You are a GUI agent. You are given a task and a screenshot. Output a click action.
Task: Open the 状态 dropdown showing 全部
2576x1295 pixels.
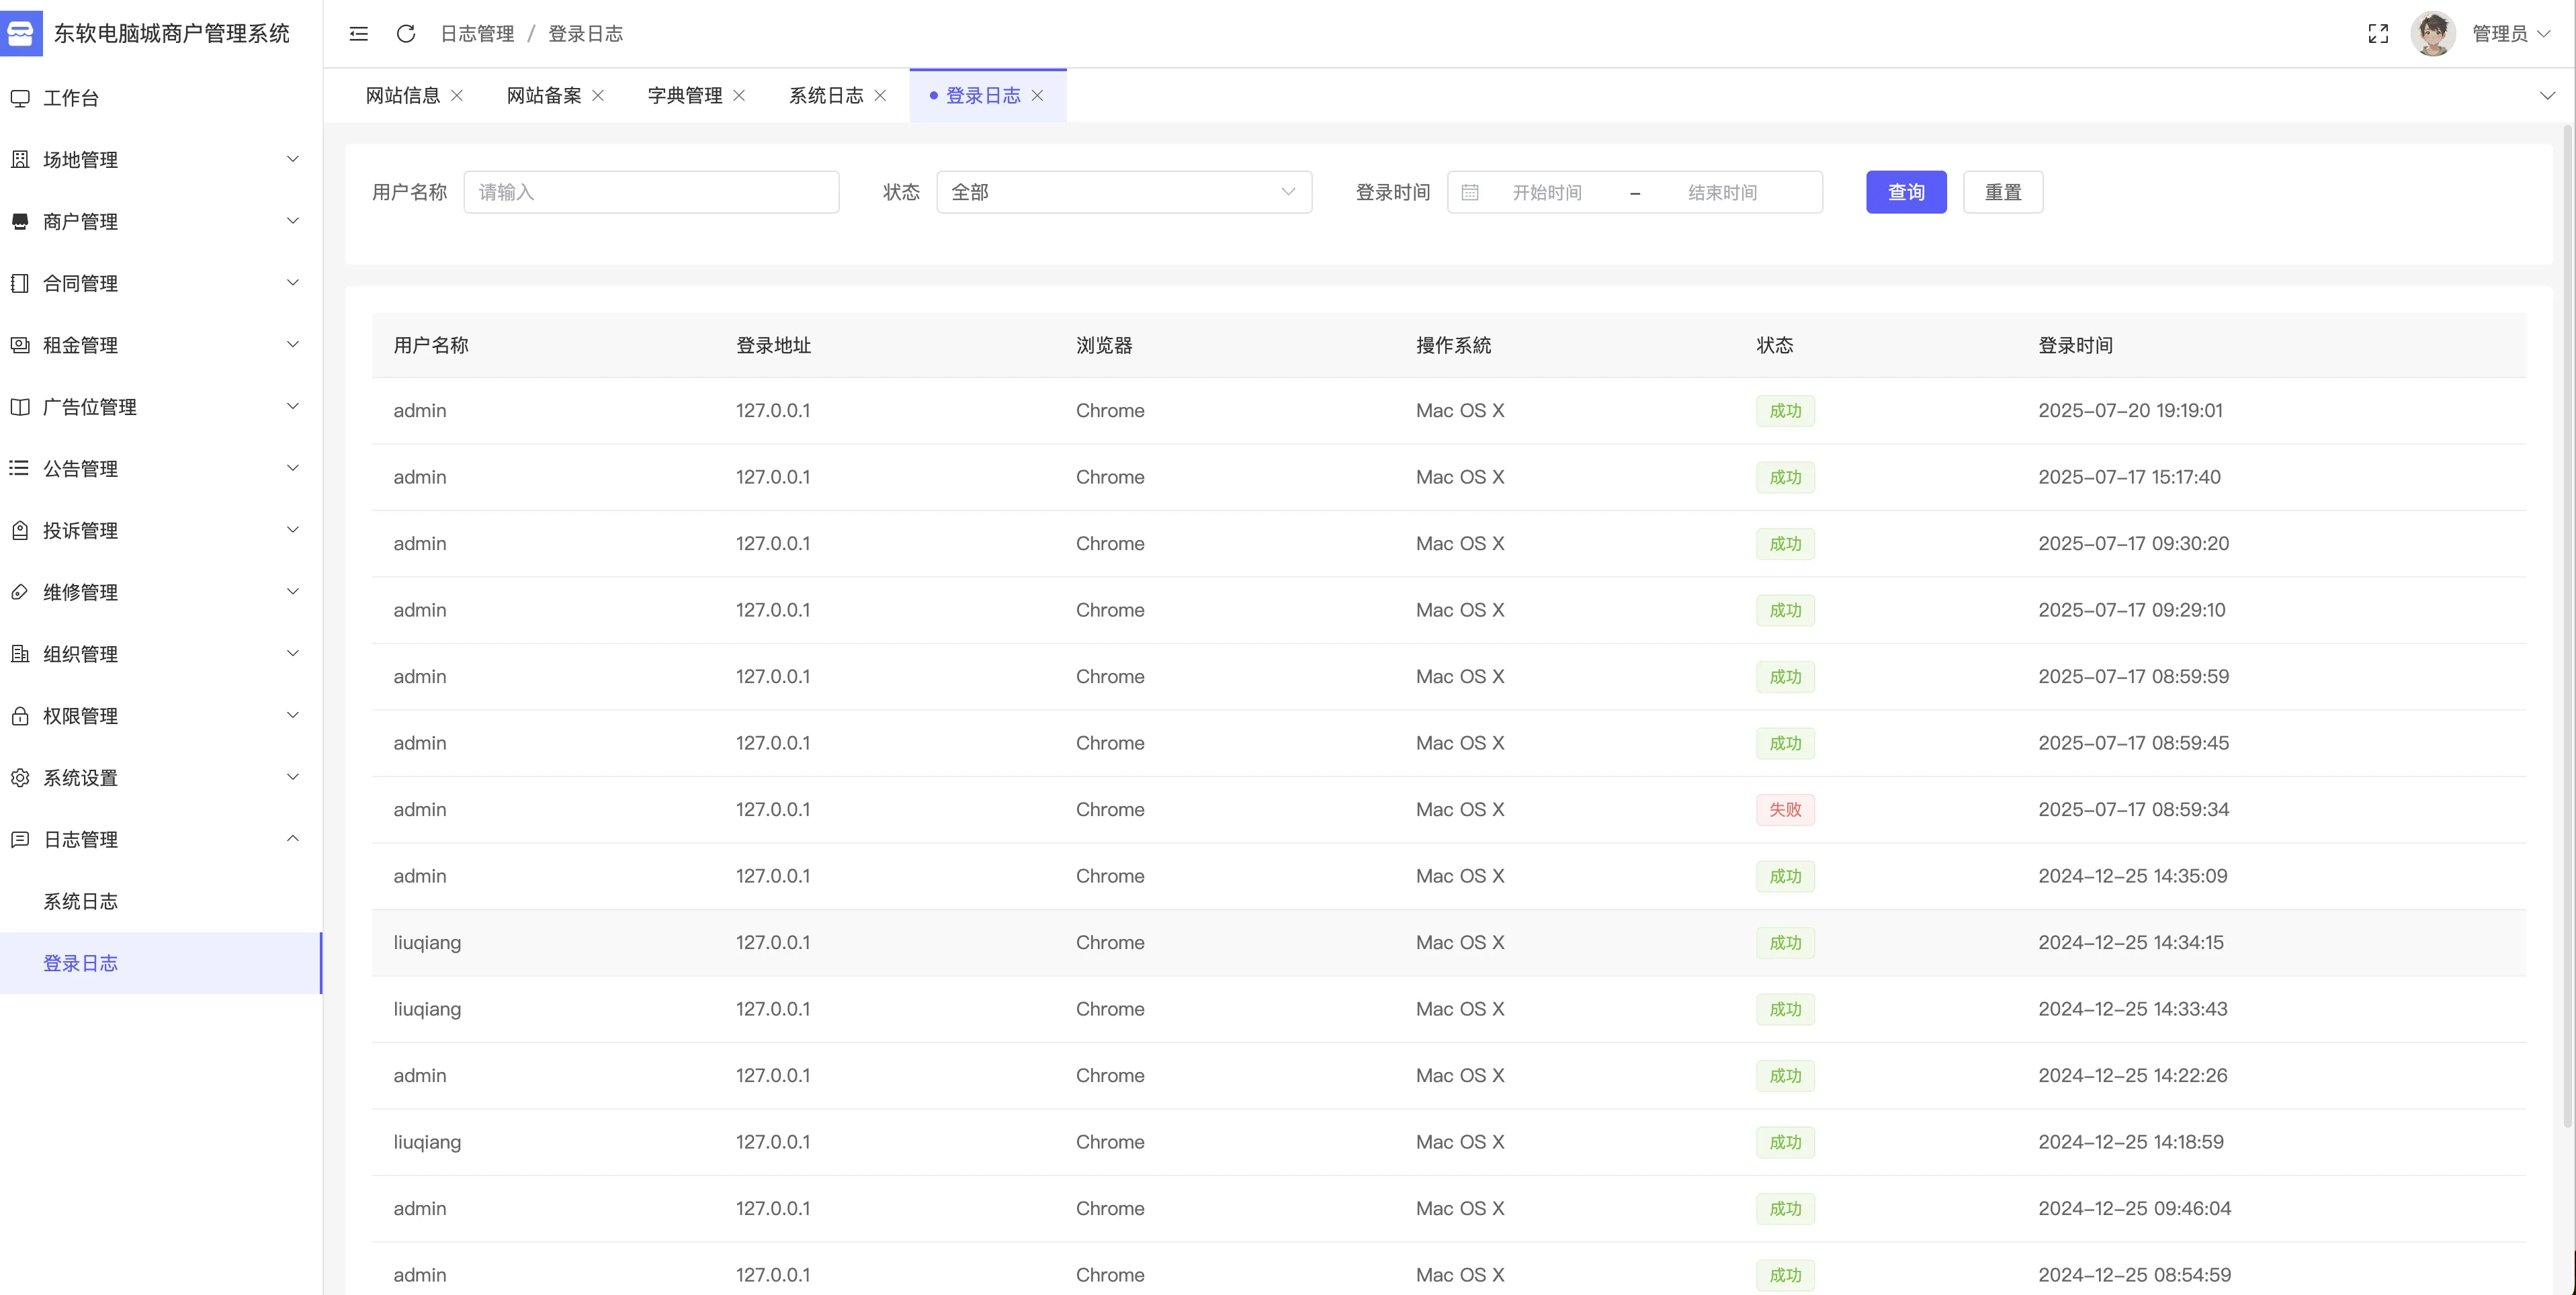[1123, 192]
